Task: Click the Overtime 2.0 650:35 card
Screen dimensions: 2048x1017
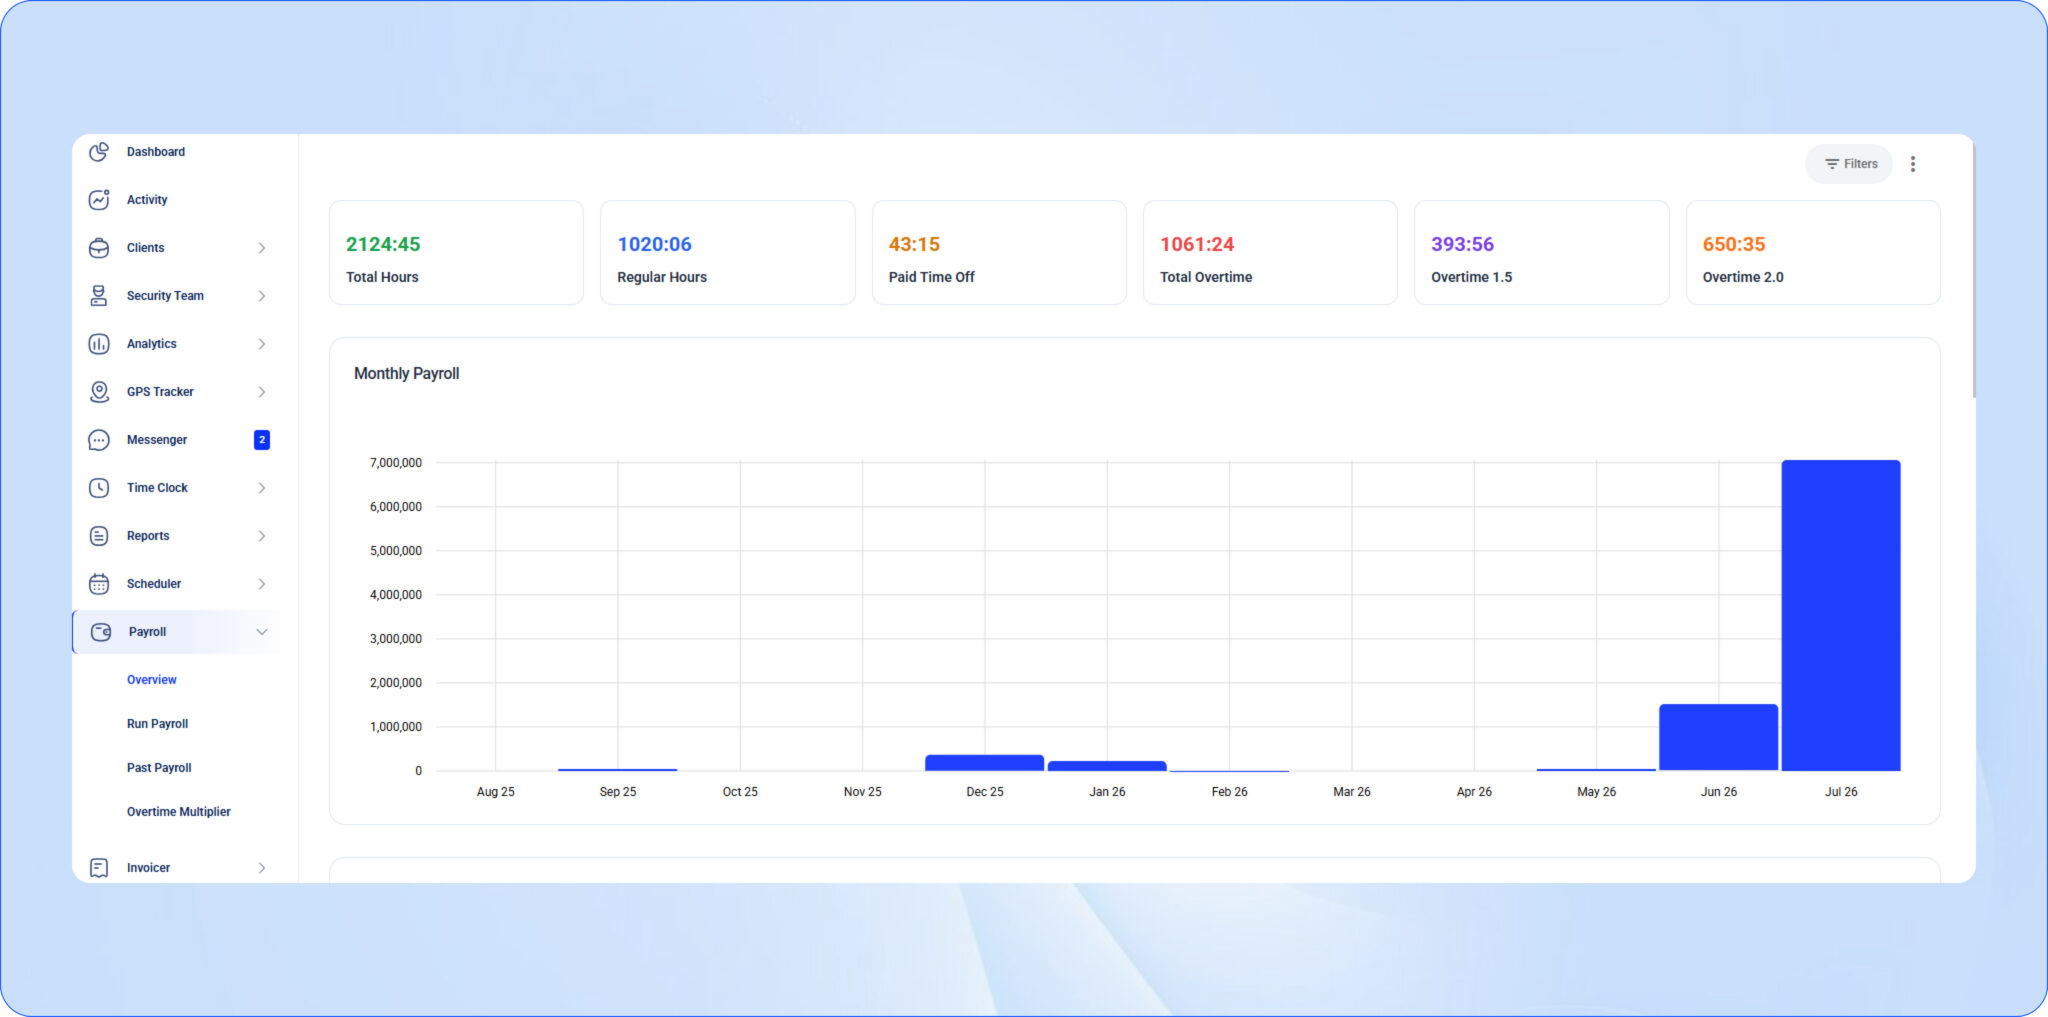Action: [x=1813, y=253]
